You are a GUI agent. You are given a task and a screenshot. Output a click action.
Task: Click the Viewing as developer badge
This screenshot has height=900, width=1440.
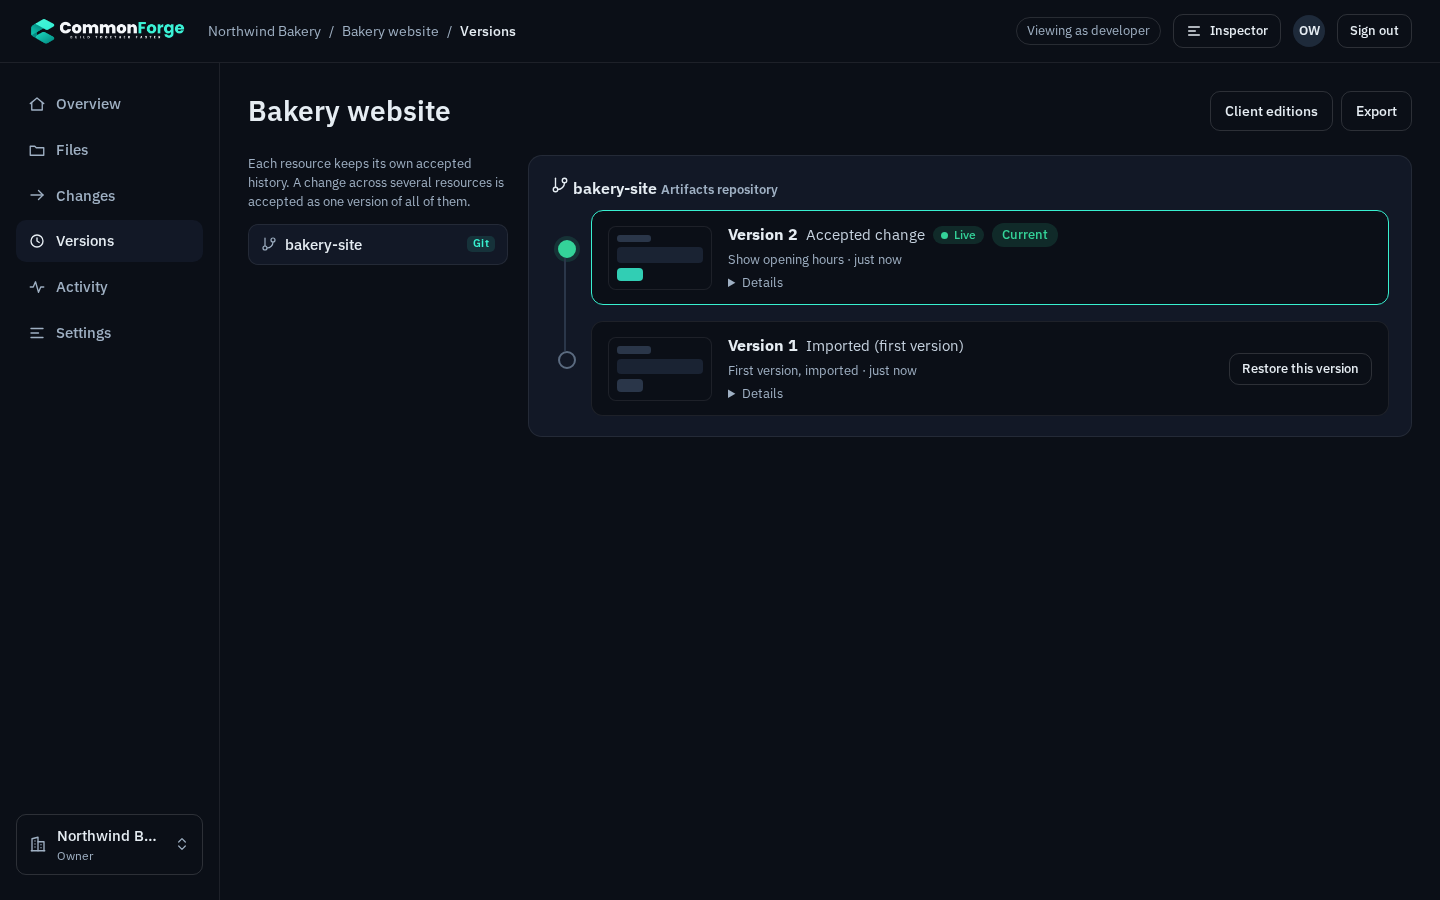[1088, 31]
